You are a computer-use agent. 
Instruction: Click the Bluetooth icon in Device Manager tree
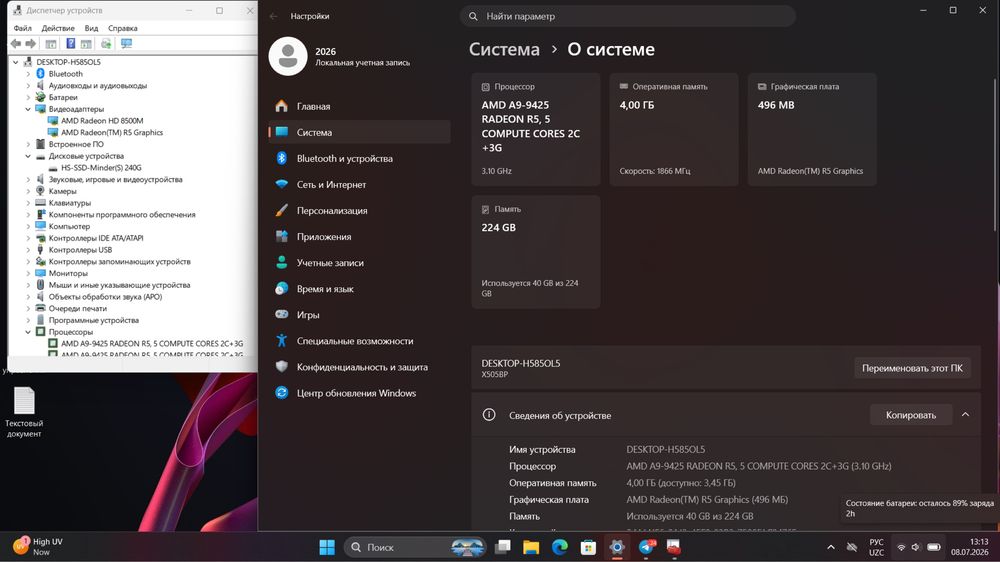coord(40,74)
